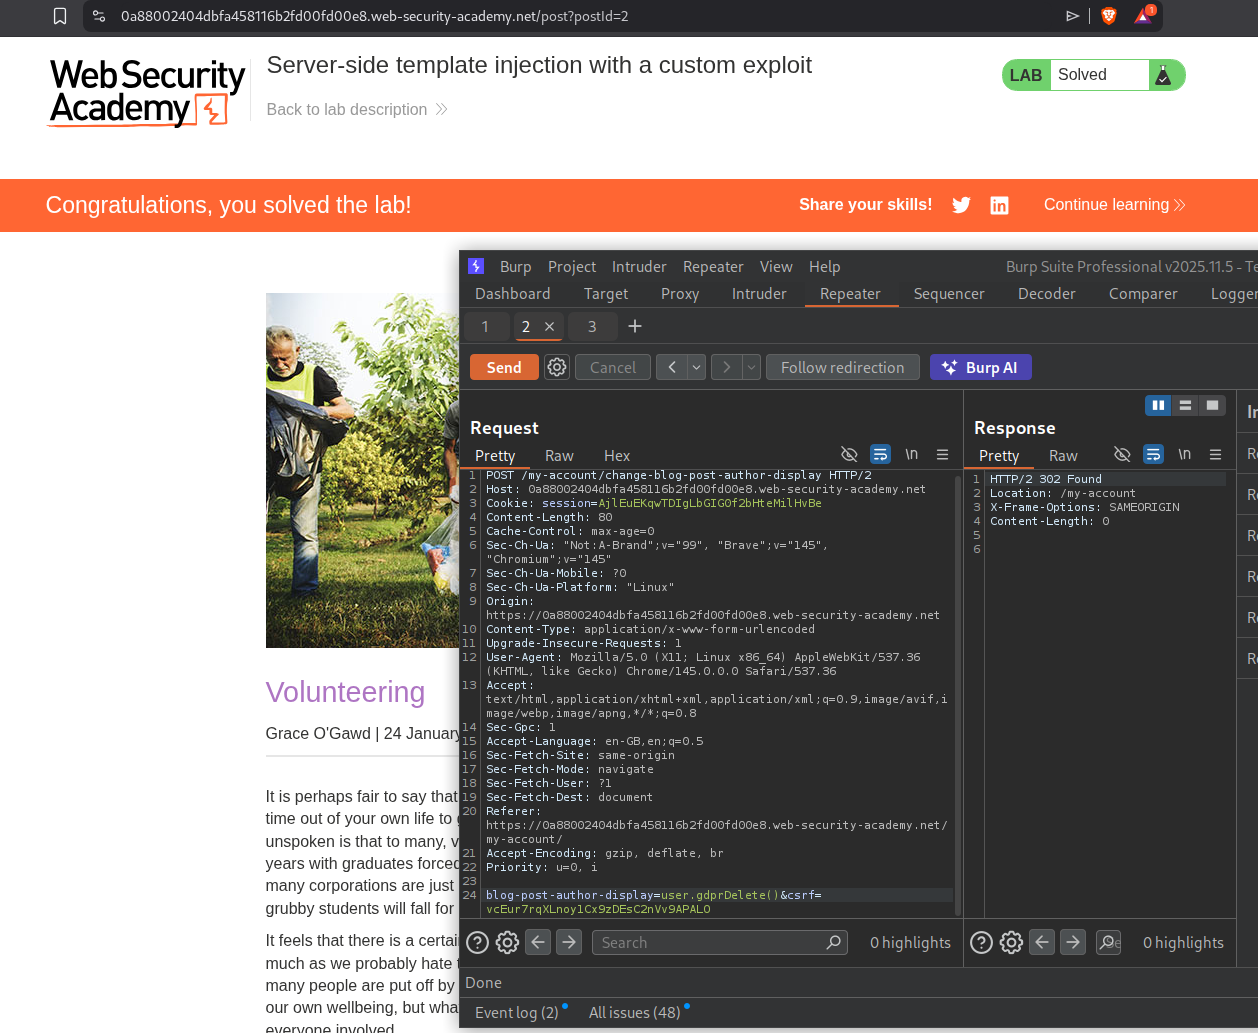This screenshot has height=1033, width=1258.
Task: Open search settings gear below Response panel
Action: click(x=1011, y=942)
